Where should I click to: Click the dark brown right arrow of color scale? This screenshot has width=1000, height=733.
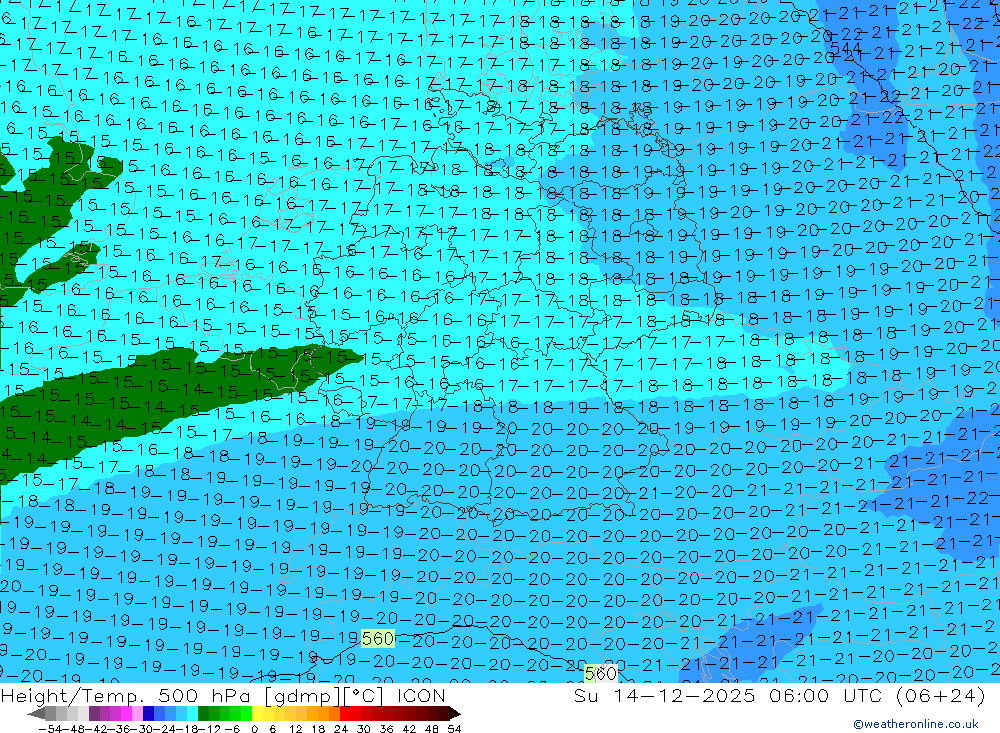[455, 714]
